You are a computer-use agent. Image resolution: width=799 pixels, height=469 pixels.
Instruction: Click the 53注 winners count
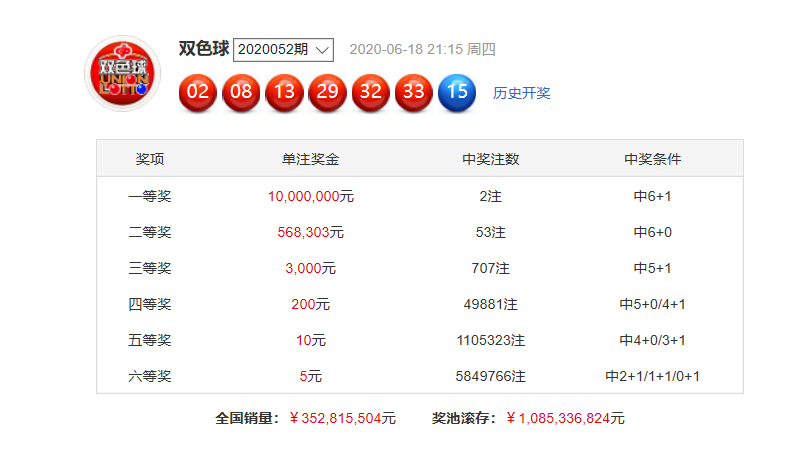[x=491, y=232]
